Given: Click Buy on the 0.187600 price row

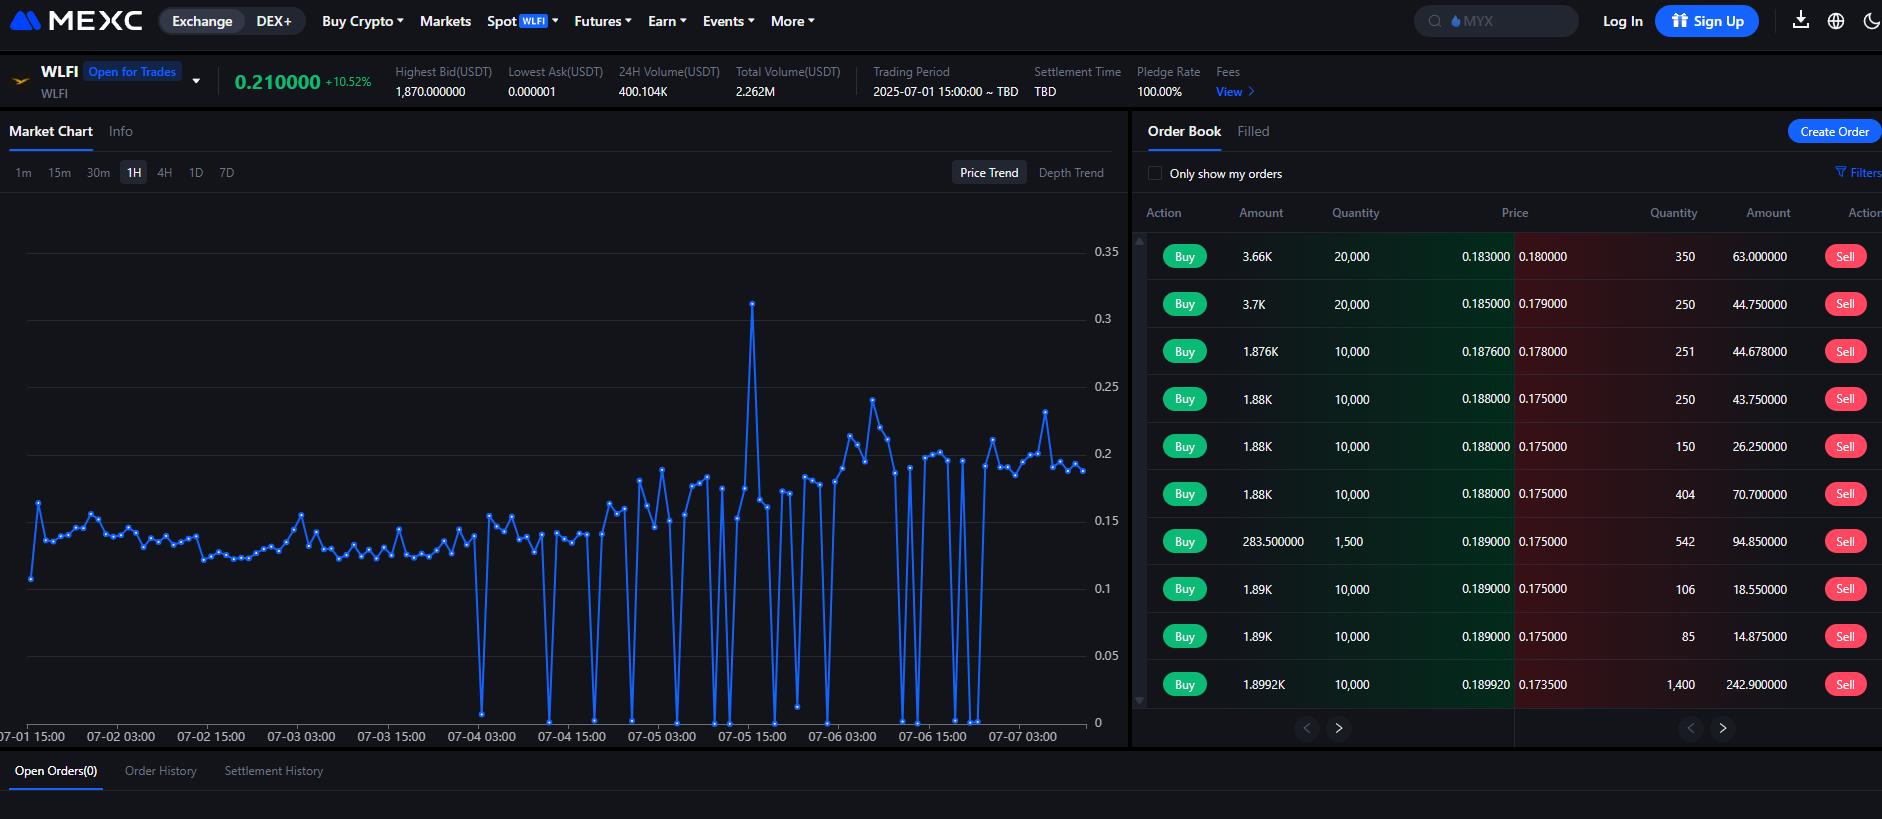Looking at the screenshot, I should 1185,352.
